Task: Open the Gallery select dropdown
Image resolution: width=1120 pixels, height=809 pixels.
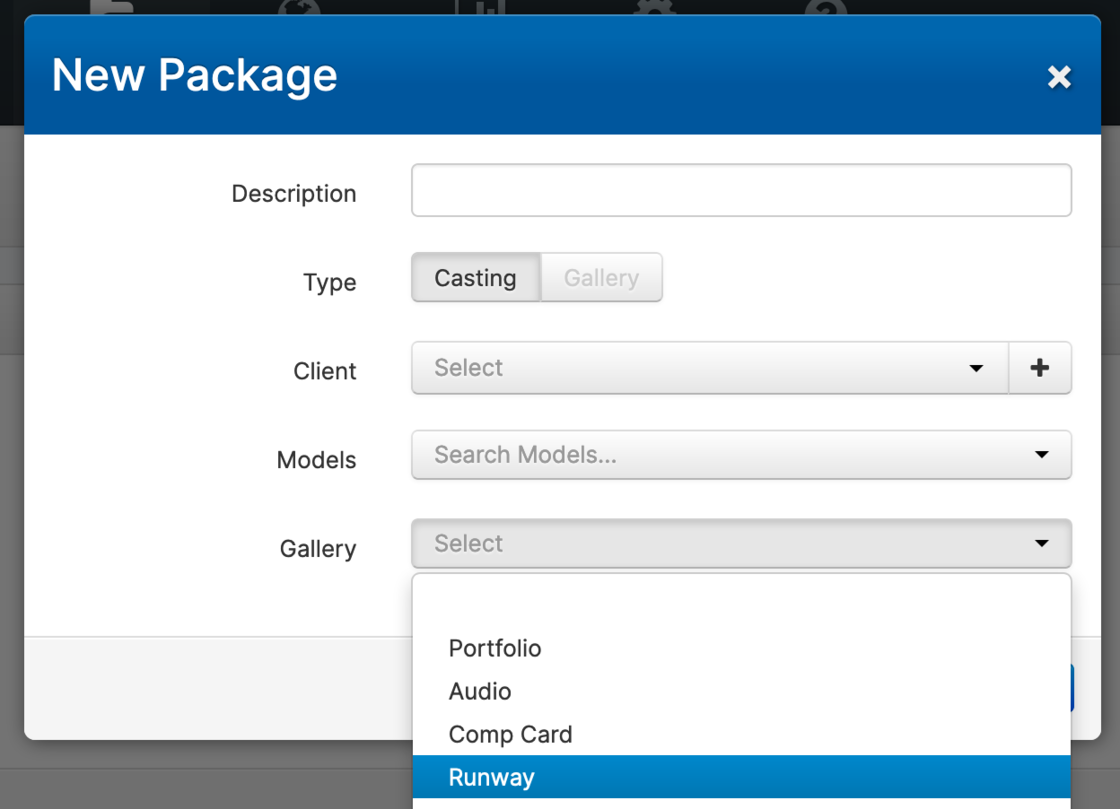Action: [741, 543]
